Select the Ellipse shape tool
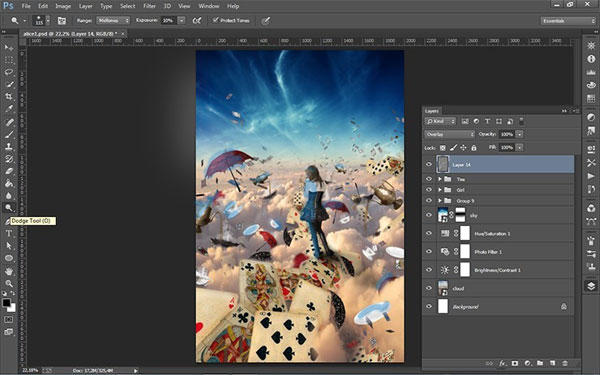This screenshot has height=375, width=600. [8, 258]
